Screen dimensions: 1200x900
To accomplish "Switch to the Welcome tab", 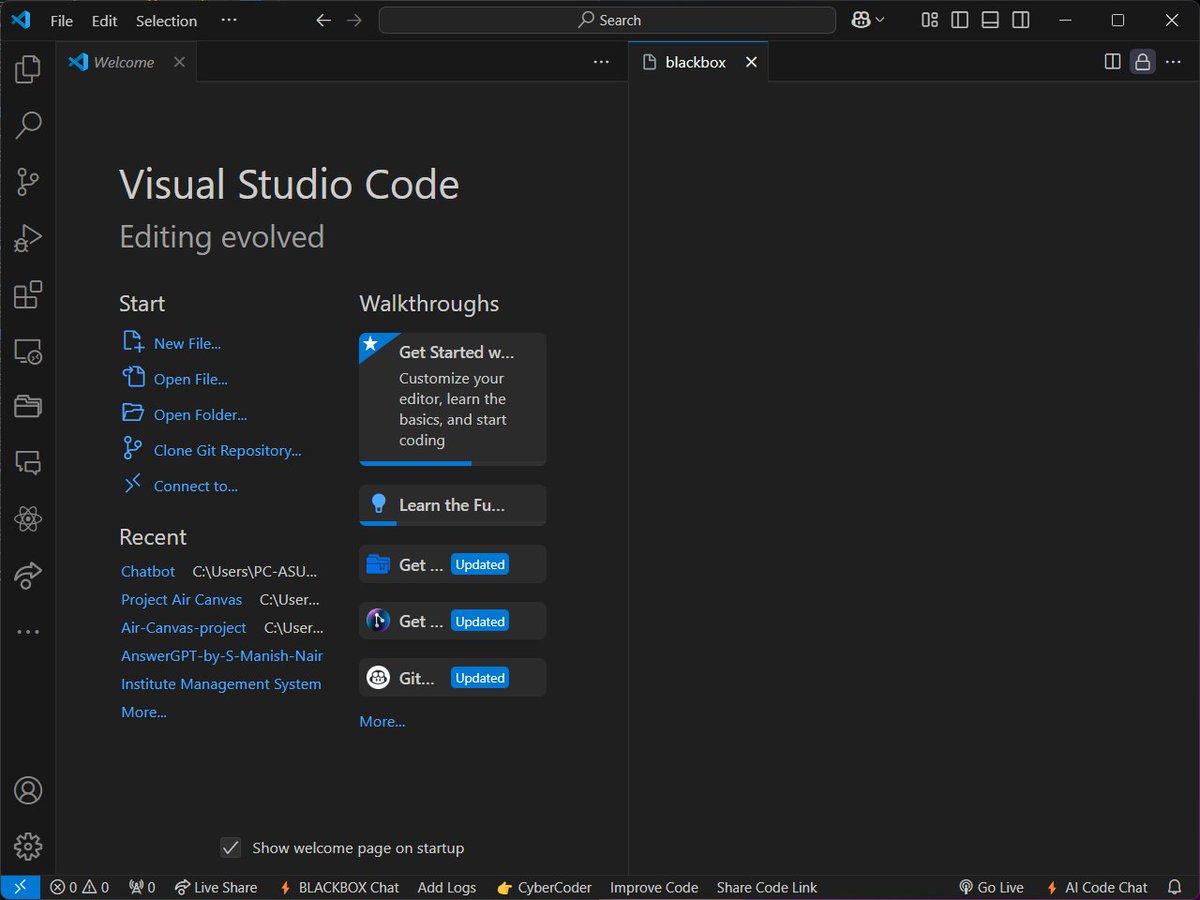I will [x=126, y=62].
